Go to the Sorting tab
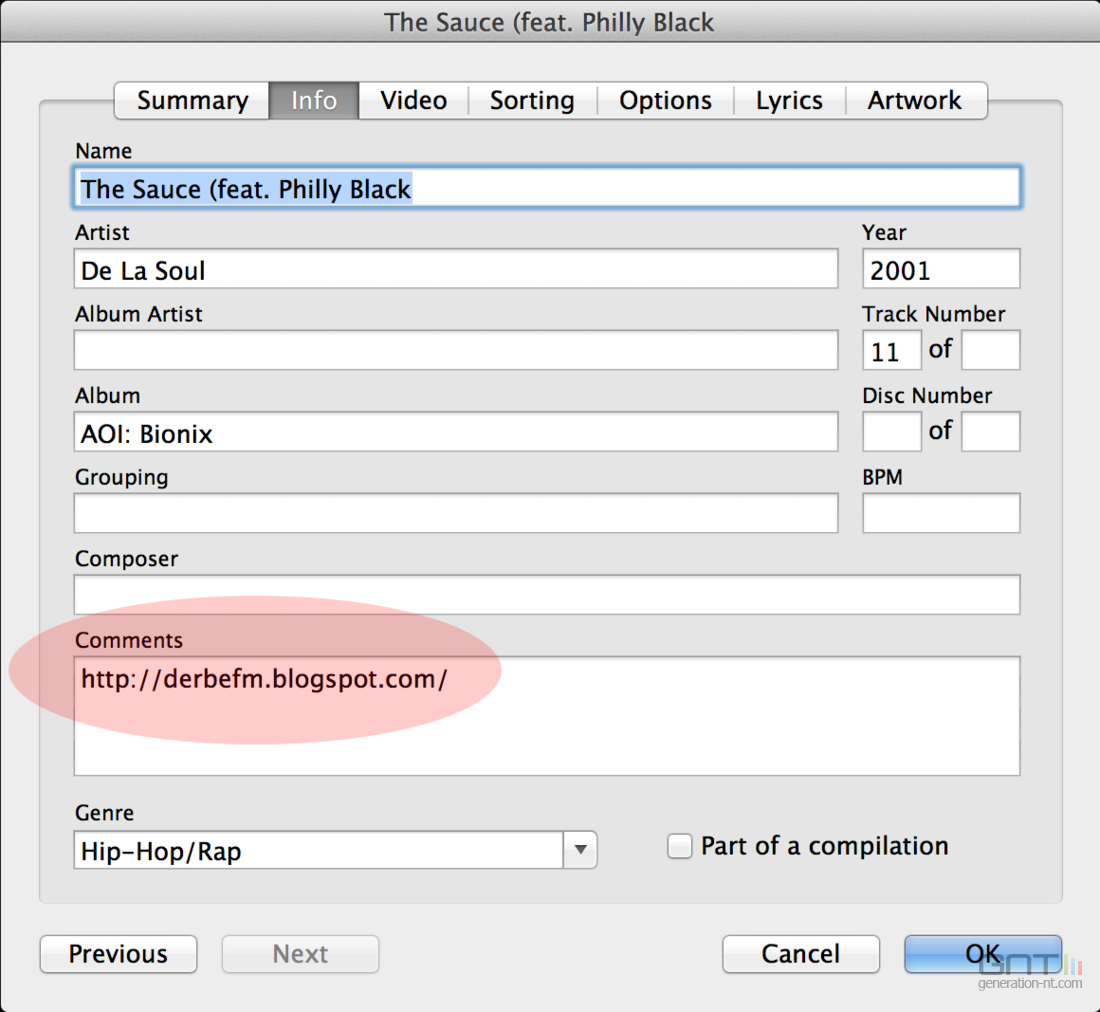The height and width of the screenshot is (1012, 1100). tap(532, 100)
